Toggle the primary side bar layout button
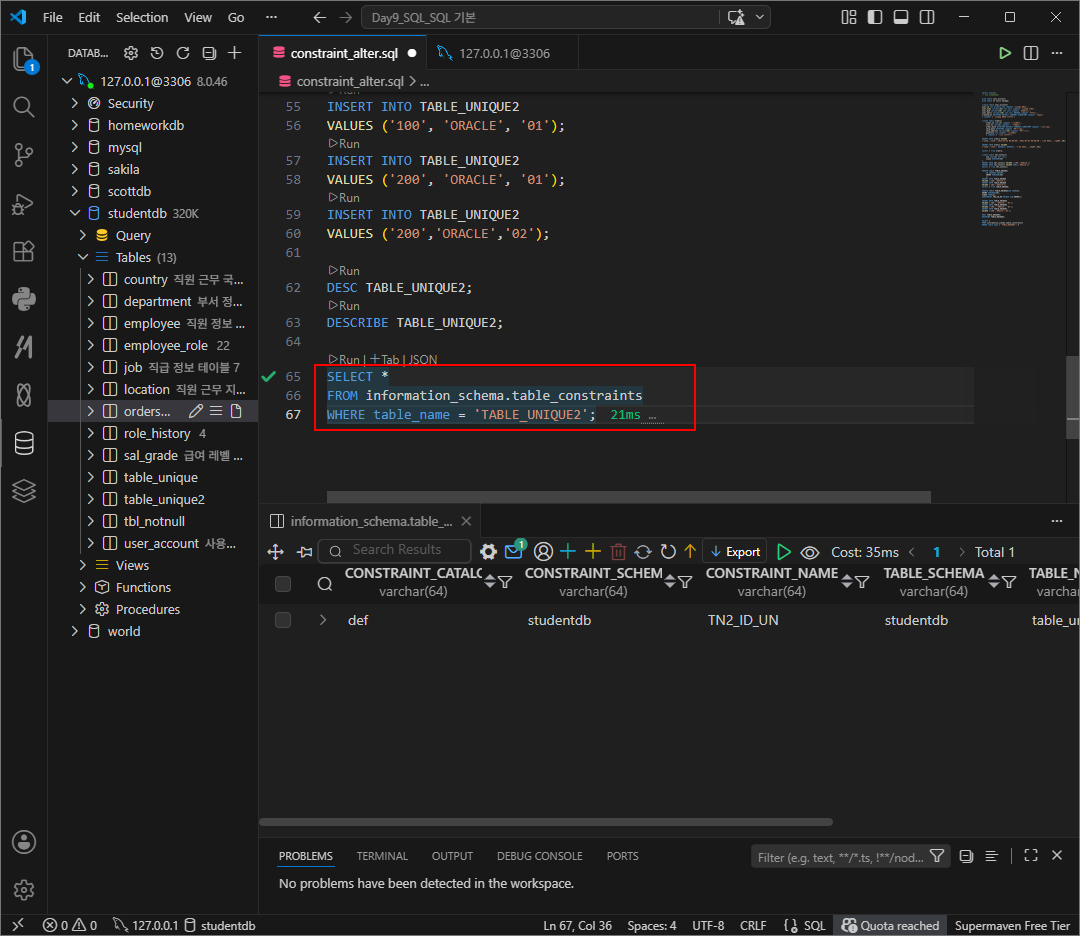The height and width of the screenshot is (936, 1080). pyautogui.click(x=875, y=17)
